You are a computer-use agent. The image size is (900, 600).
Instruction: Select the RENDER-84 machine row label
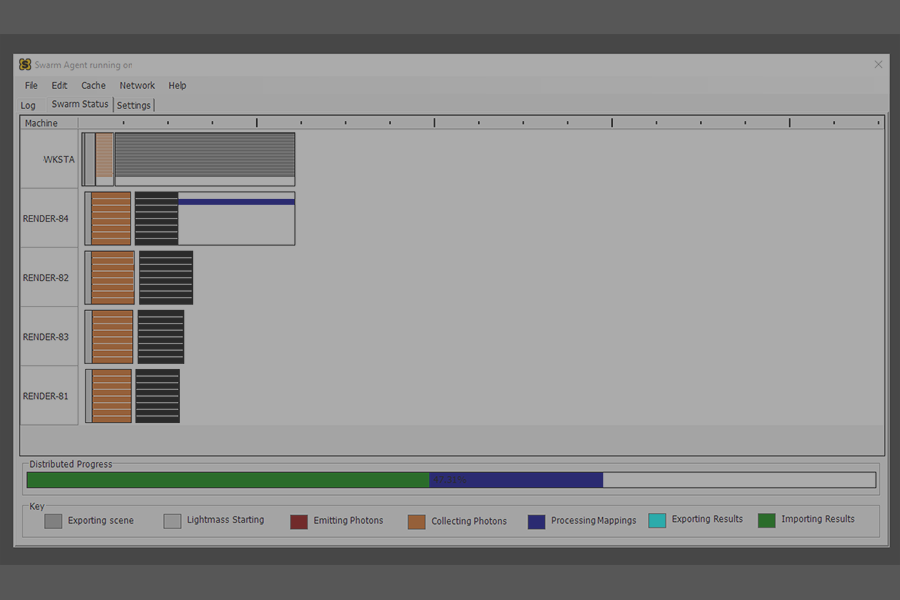[46, 219]
